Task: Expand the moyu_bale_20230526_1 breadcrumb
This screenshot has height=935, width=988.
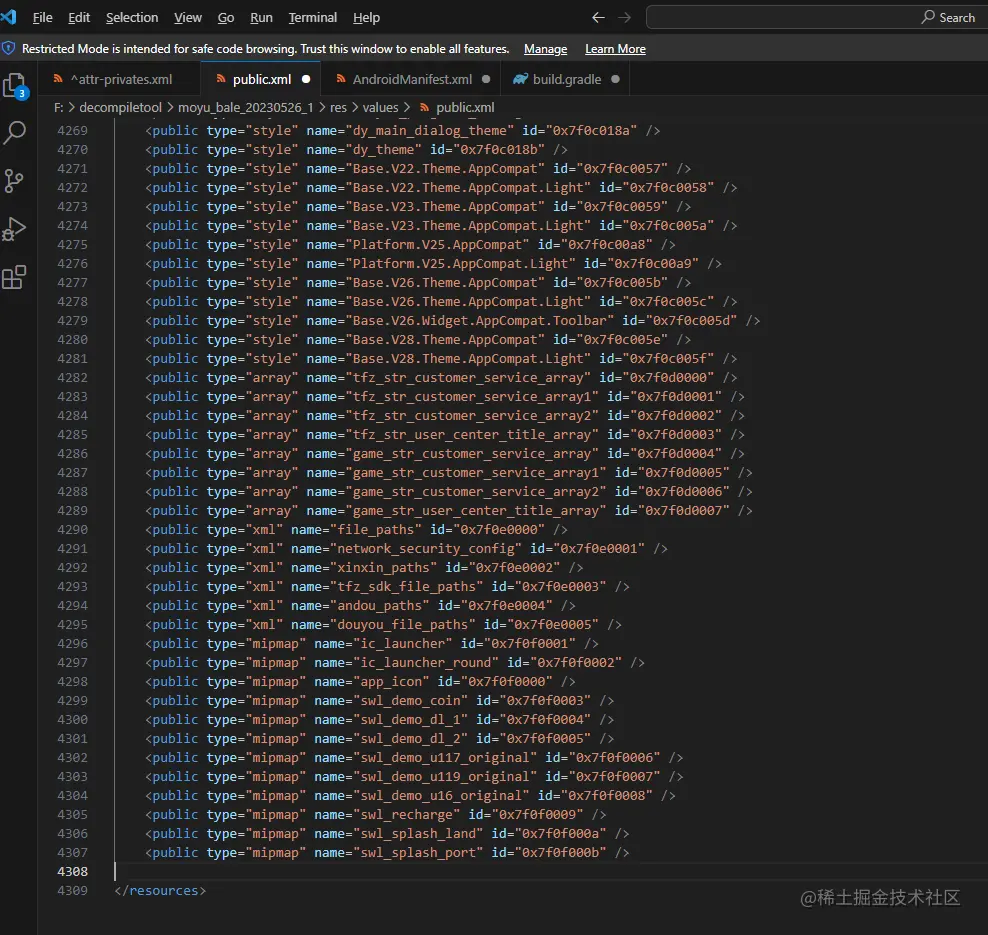Action: point(247,107)
